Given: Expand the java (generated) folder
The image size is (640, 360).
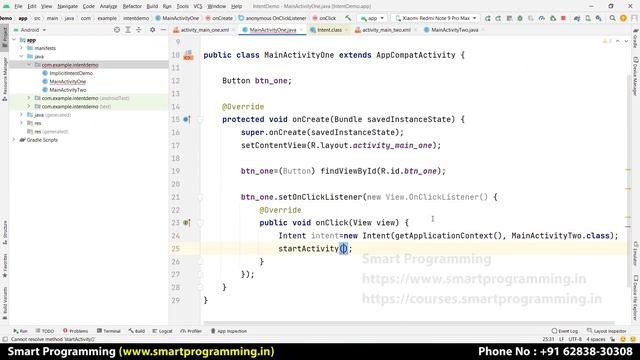Looking at the screenshot, I should (x=22, y=115).
